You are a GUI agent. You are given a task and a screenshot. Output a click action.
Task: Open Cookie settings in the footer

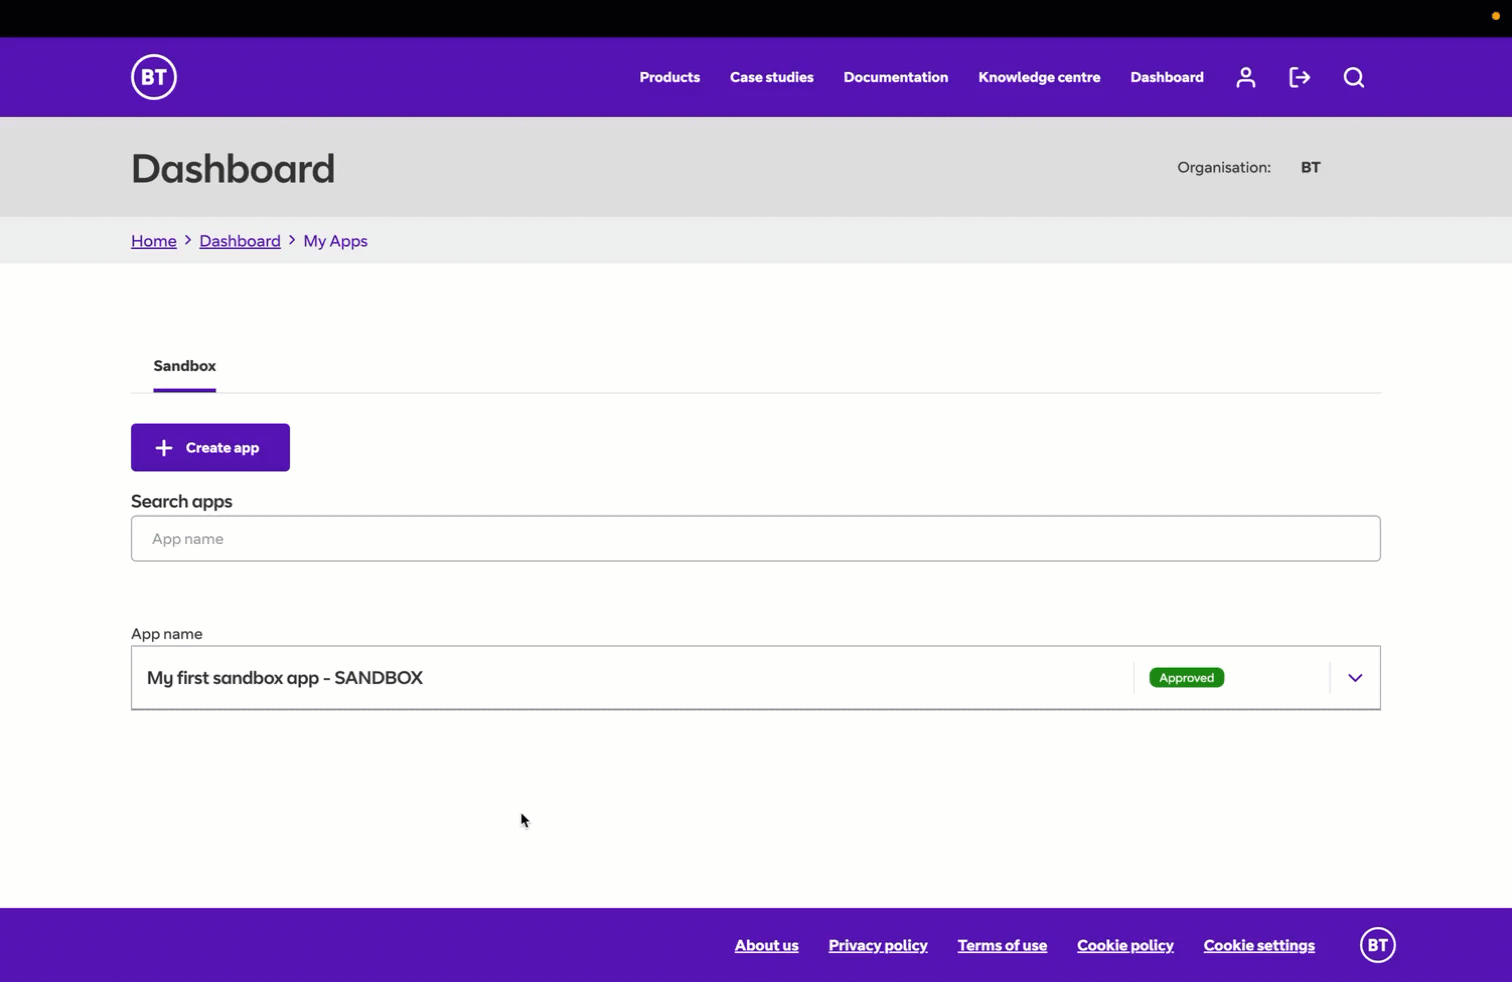pyautogui.click(x=1259, y=945)
